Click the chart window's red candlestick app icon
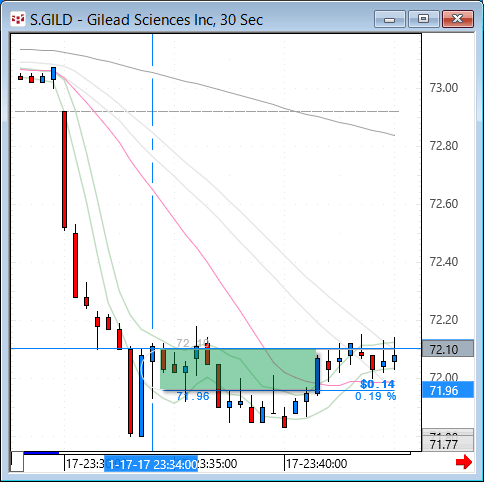Viewport: 484px width, 482px height. [x=18, y=19]
